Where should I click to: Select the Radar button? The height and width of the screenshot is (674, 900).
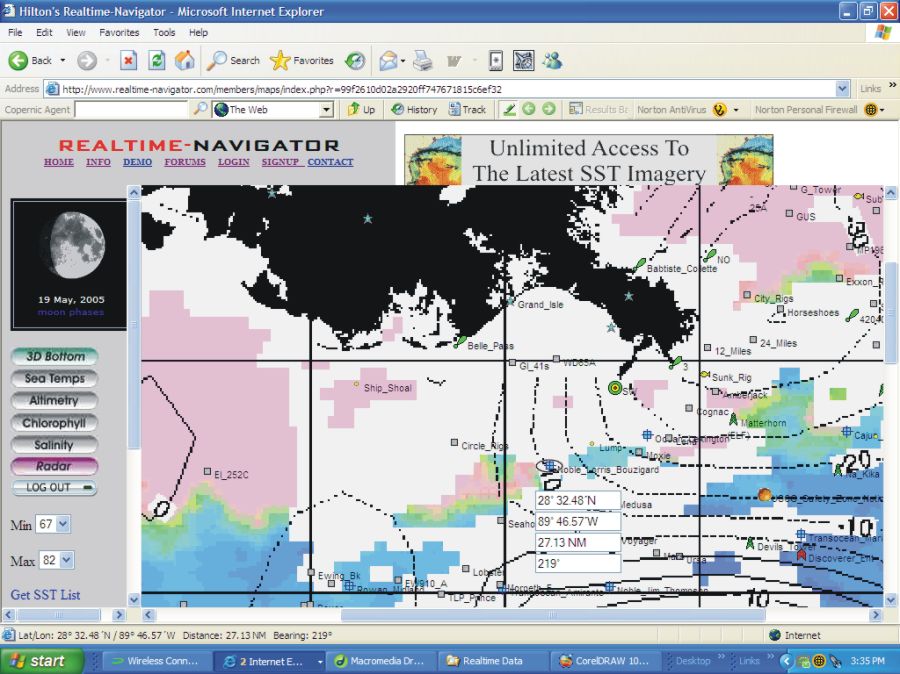[55, 466]
